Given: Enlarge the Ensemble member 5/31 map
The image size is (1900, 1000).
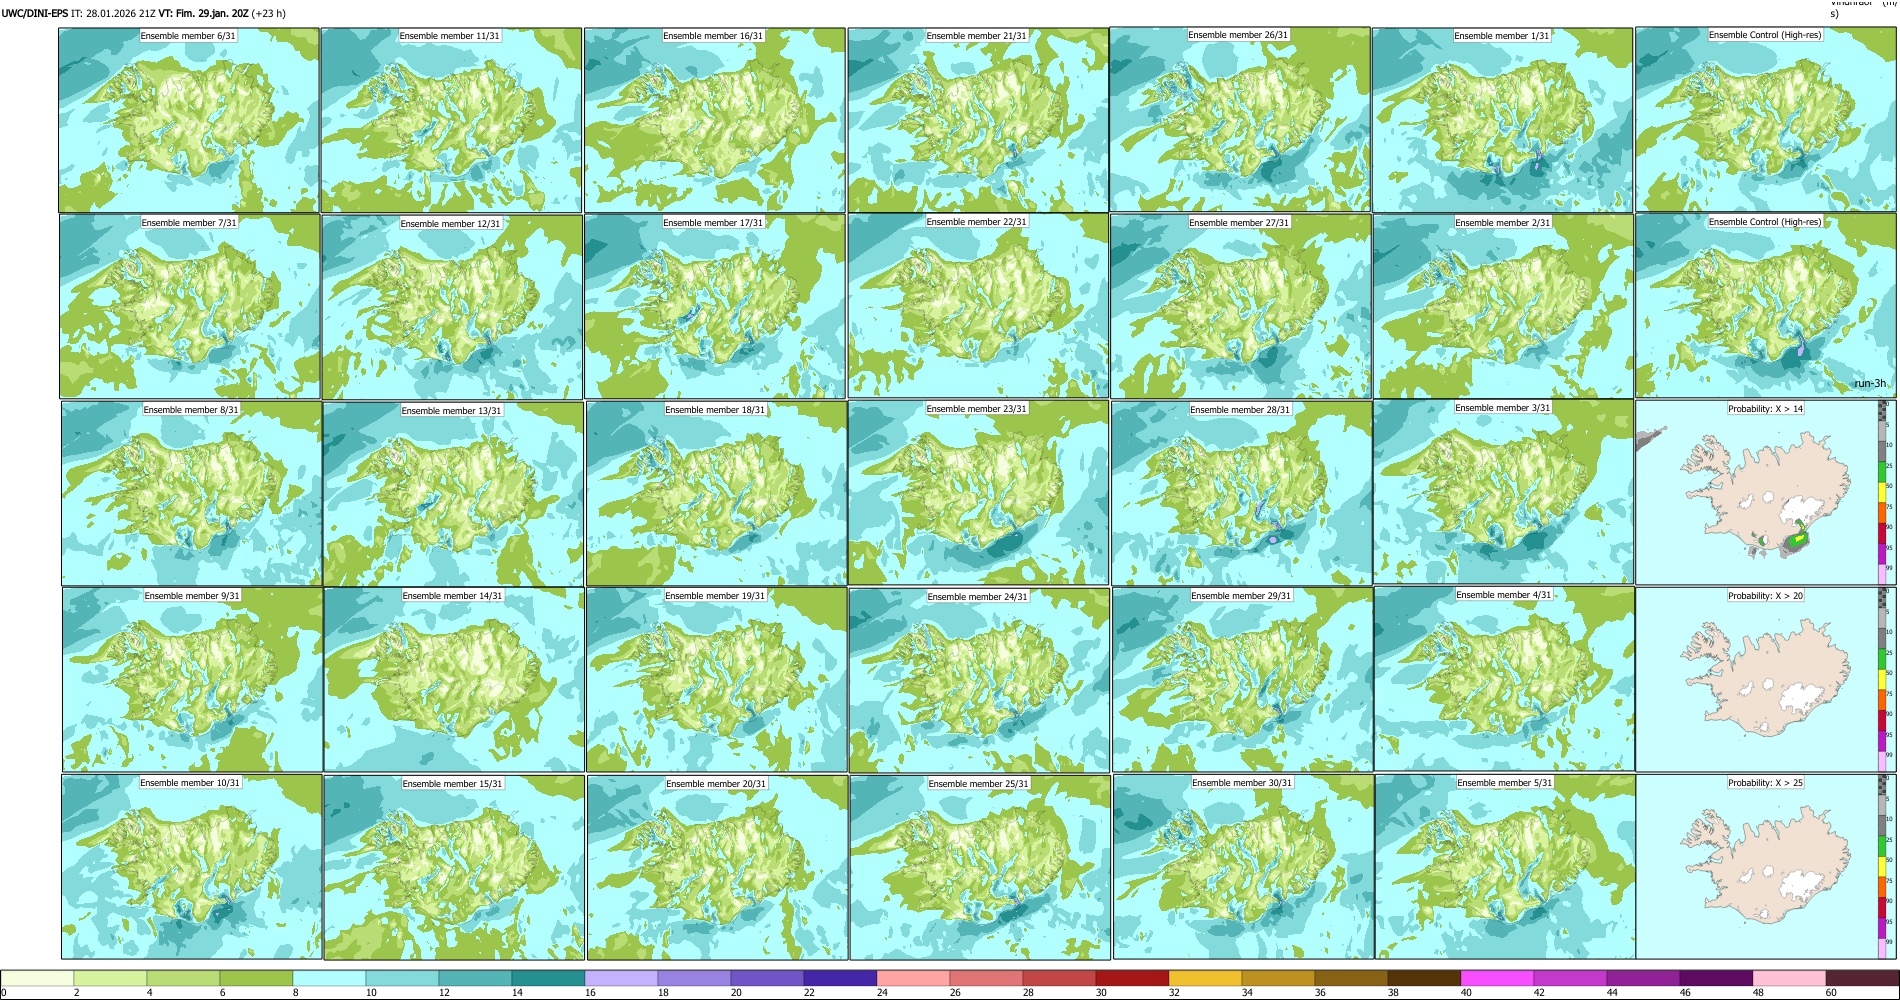Looking at the screenshot, I should point(1506,867).
